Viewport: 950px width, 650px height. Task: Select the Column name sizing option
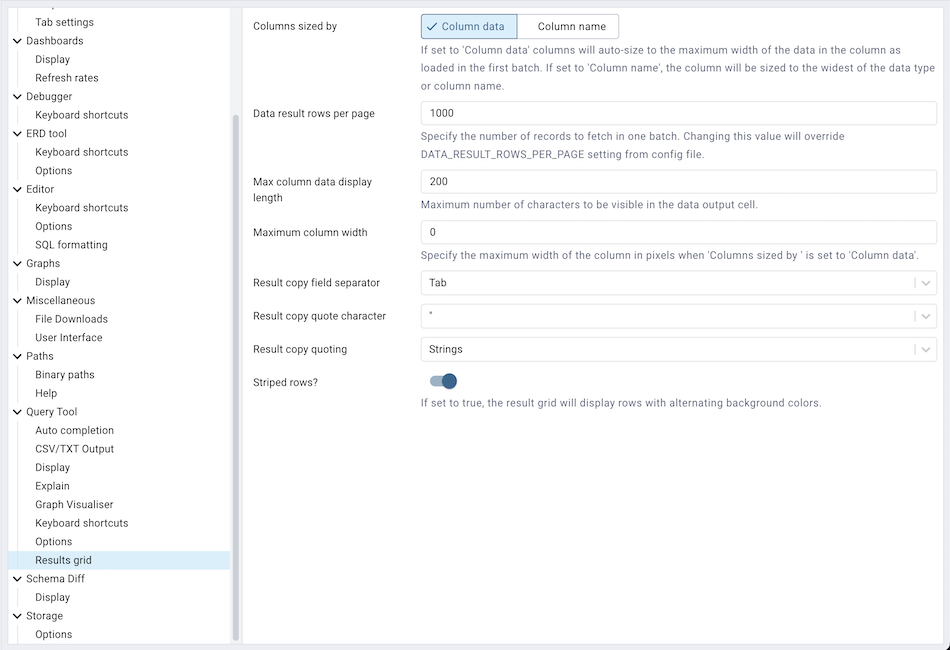pyautogui.click(x=567, y=26)
